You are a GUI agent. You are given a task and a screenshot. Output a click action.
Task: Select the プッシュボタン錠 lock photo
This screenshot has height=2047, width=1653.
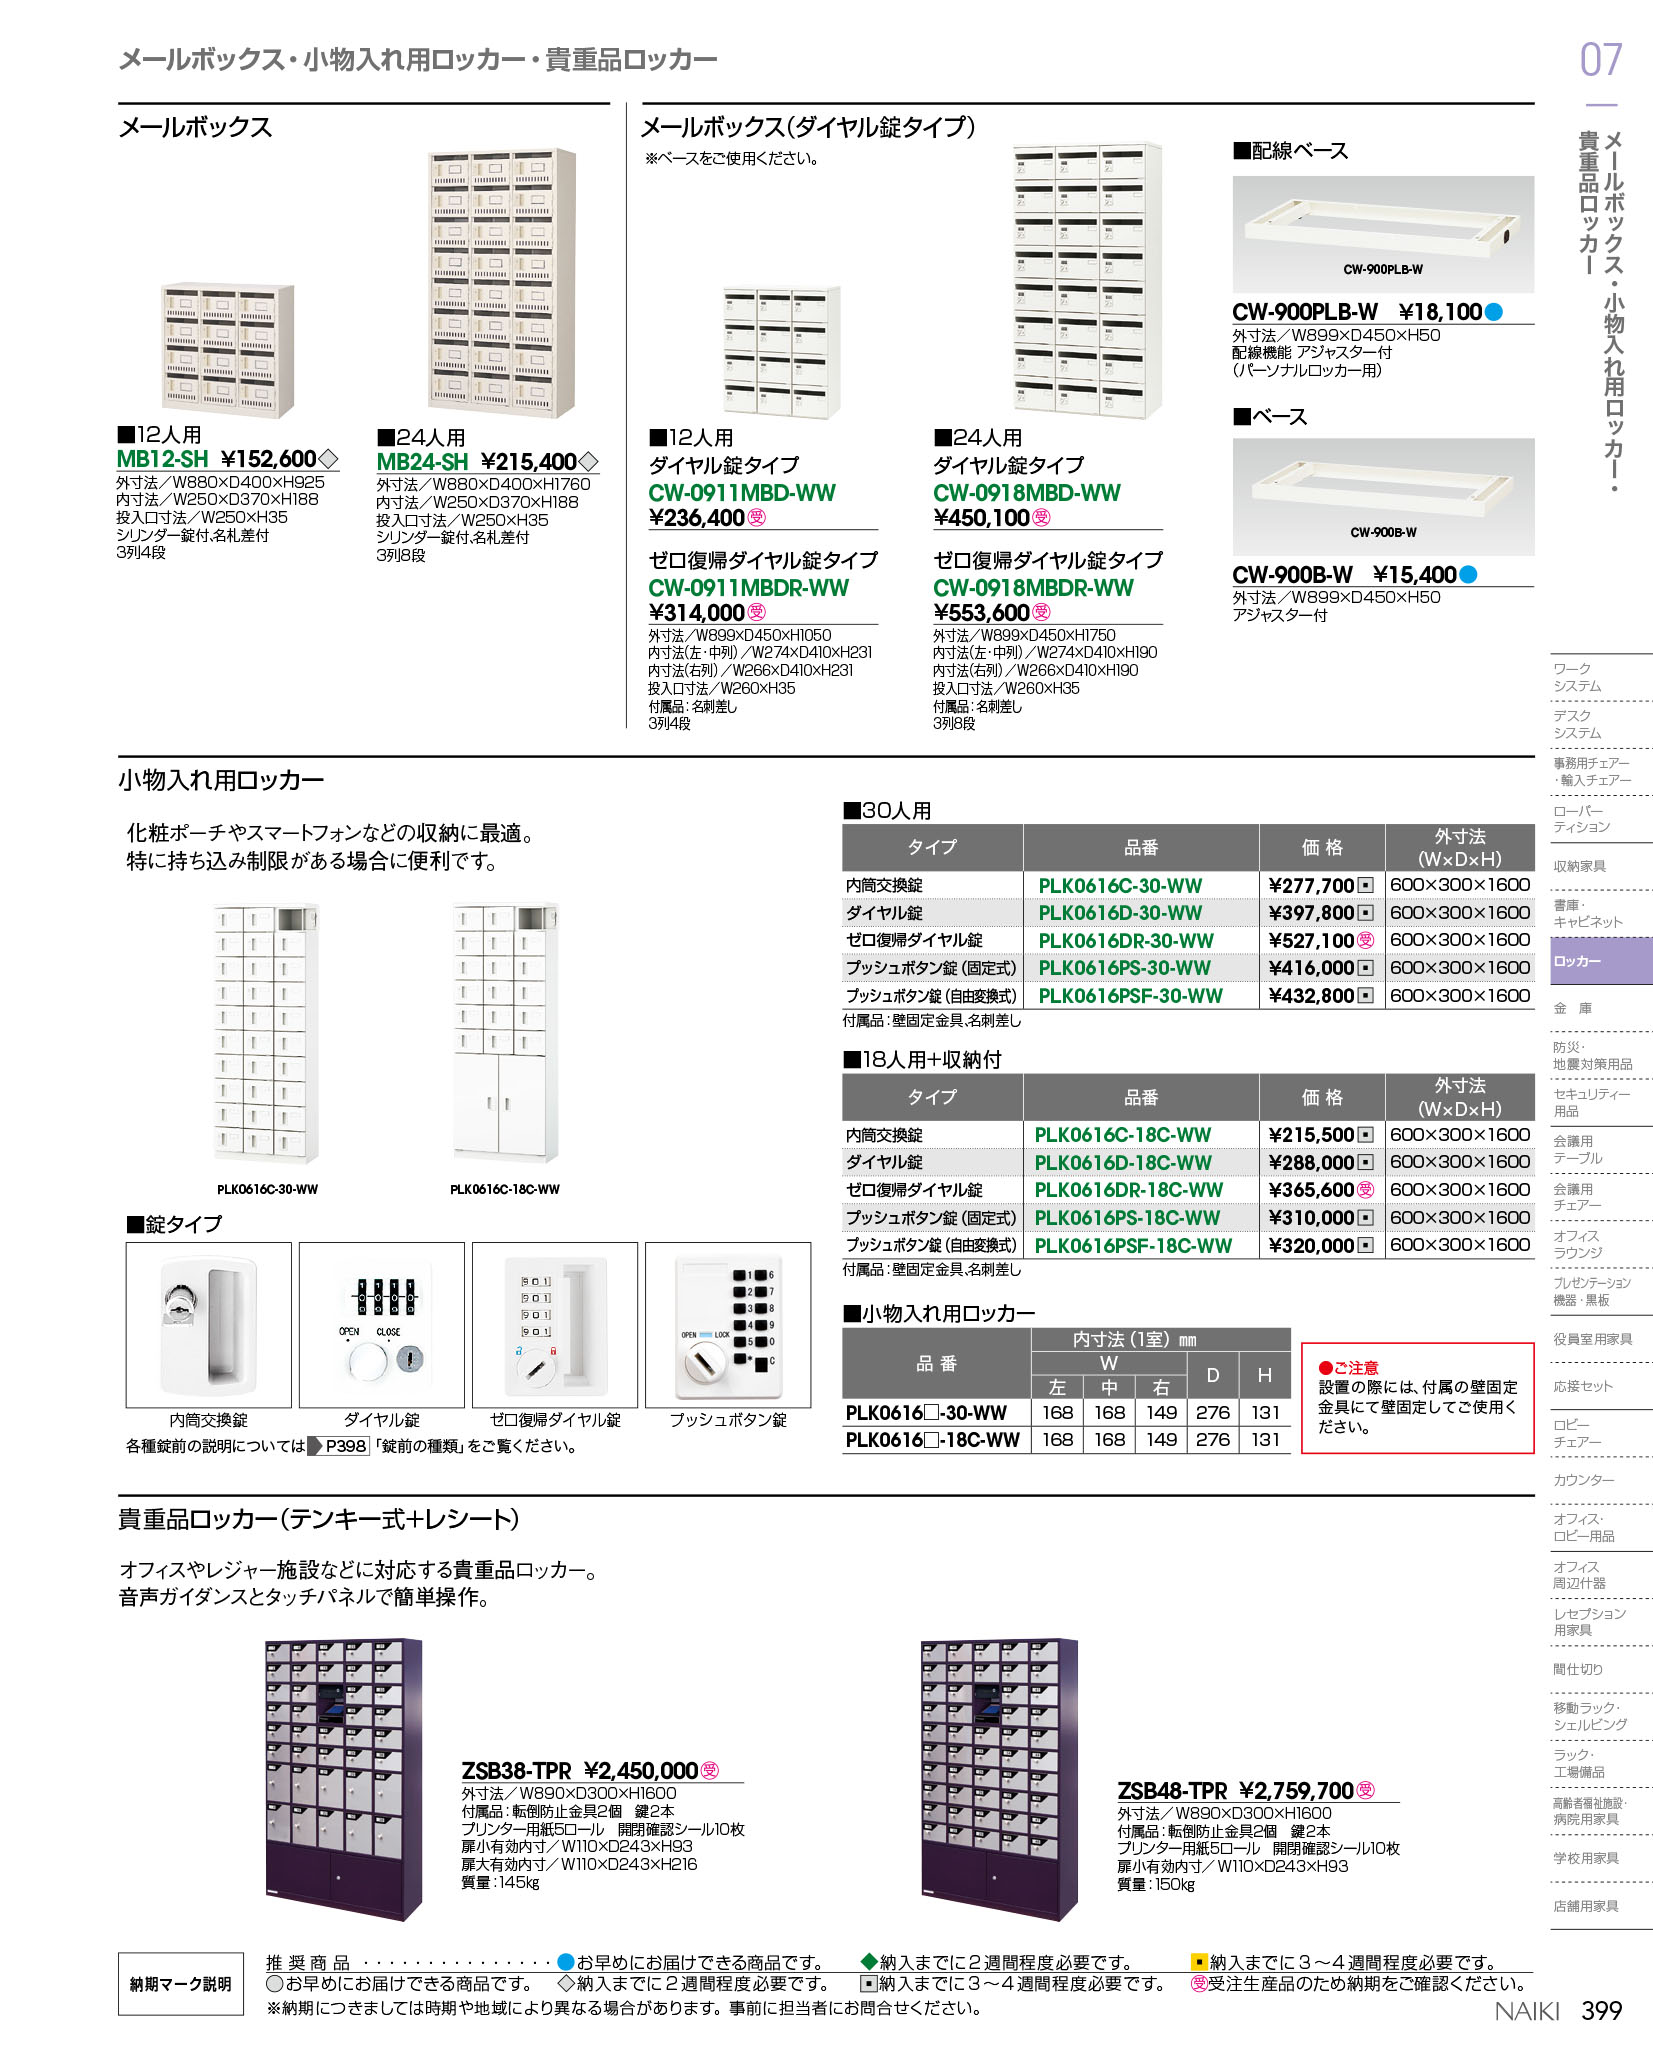(727, 1324)
